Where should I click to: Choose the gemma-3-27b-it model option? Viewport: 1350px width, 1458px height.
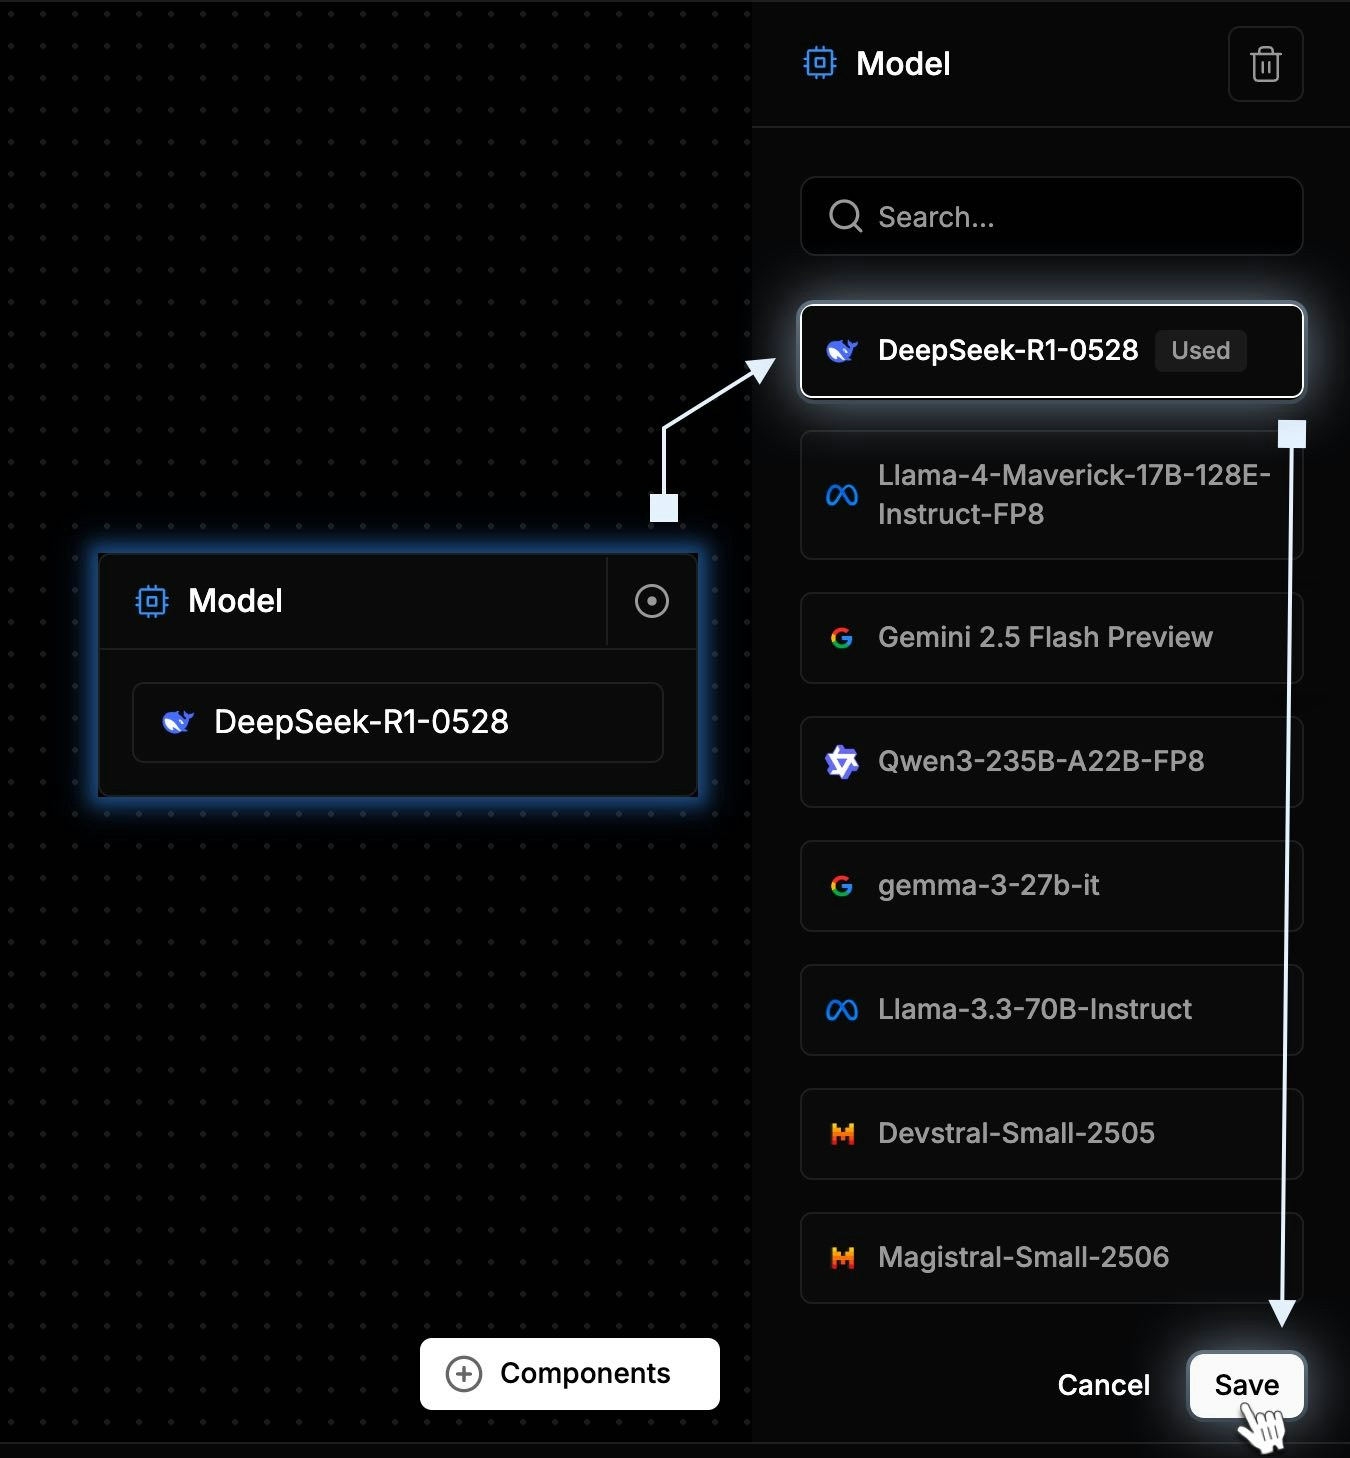[x=1052, y=886]
